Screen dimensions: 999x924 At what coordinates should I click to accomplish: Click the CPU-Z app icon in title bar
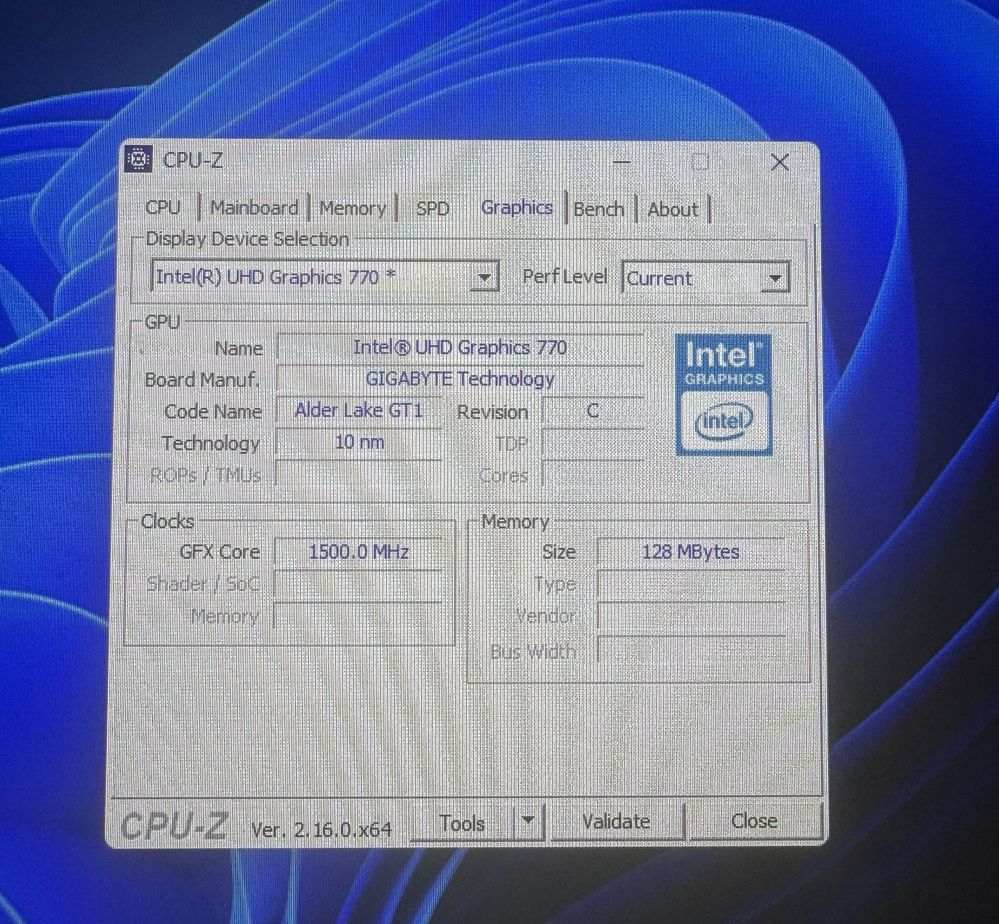tap(138, 159)
